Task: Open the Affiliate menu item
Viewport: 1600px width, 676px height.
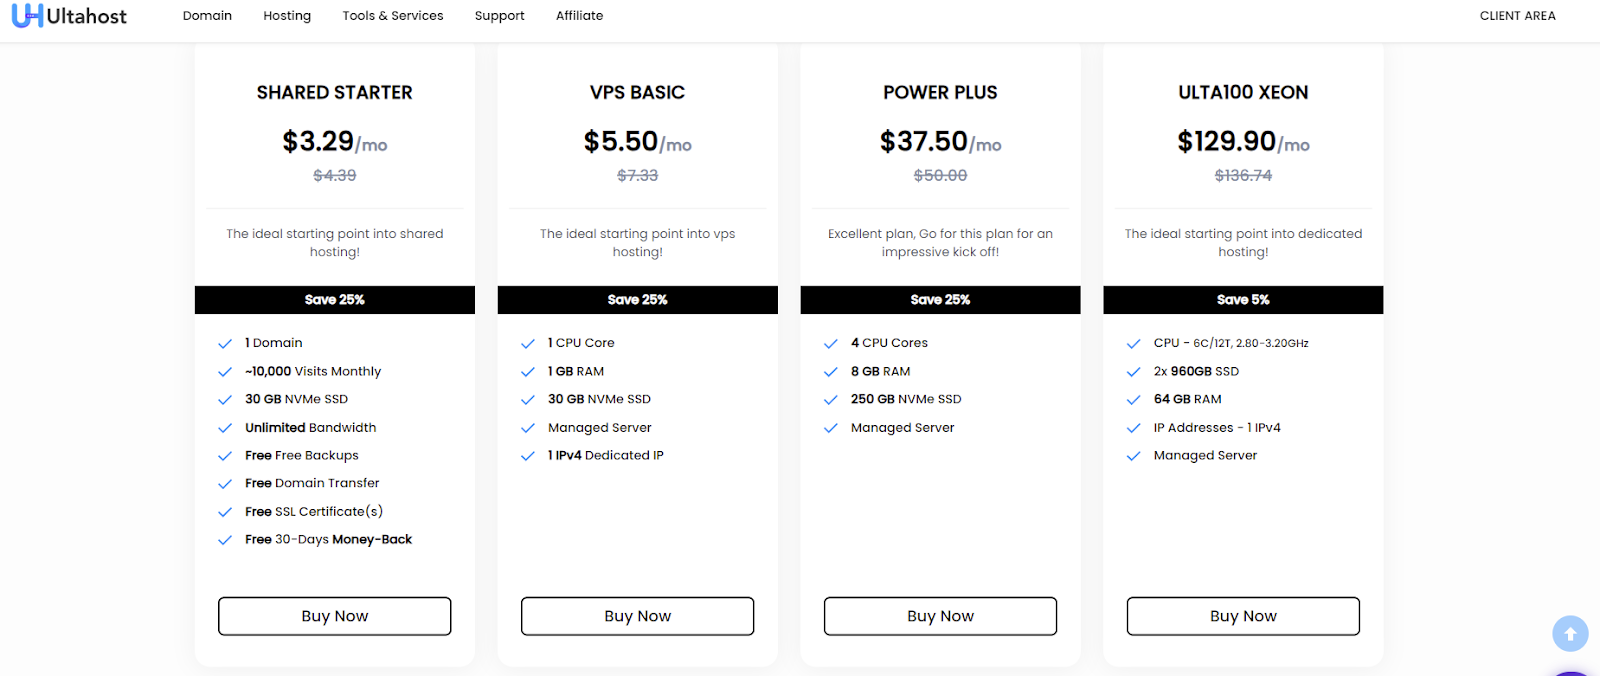Action: point(579,16)
